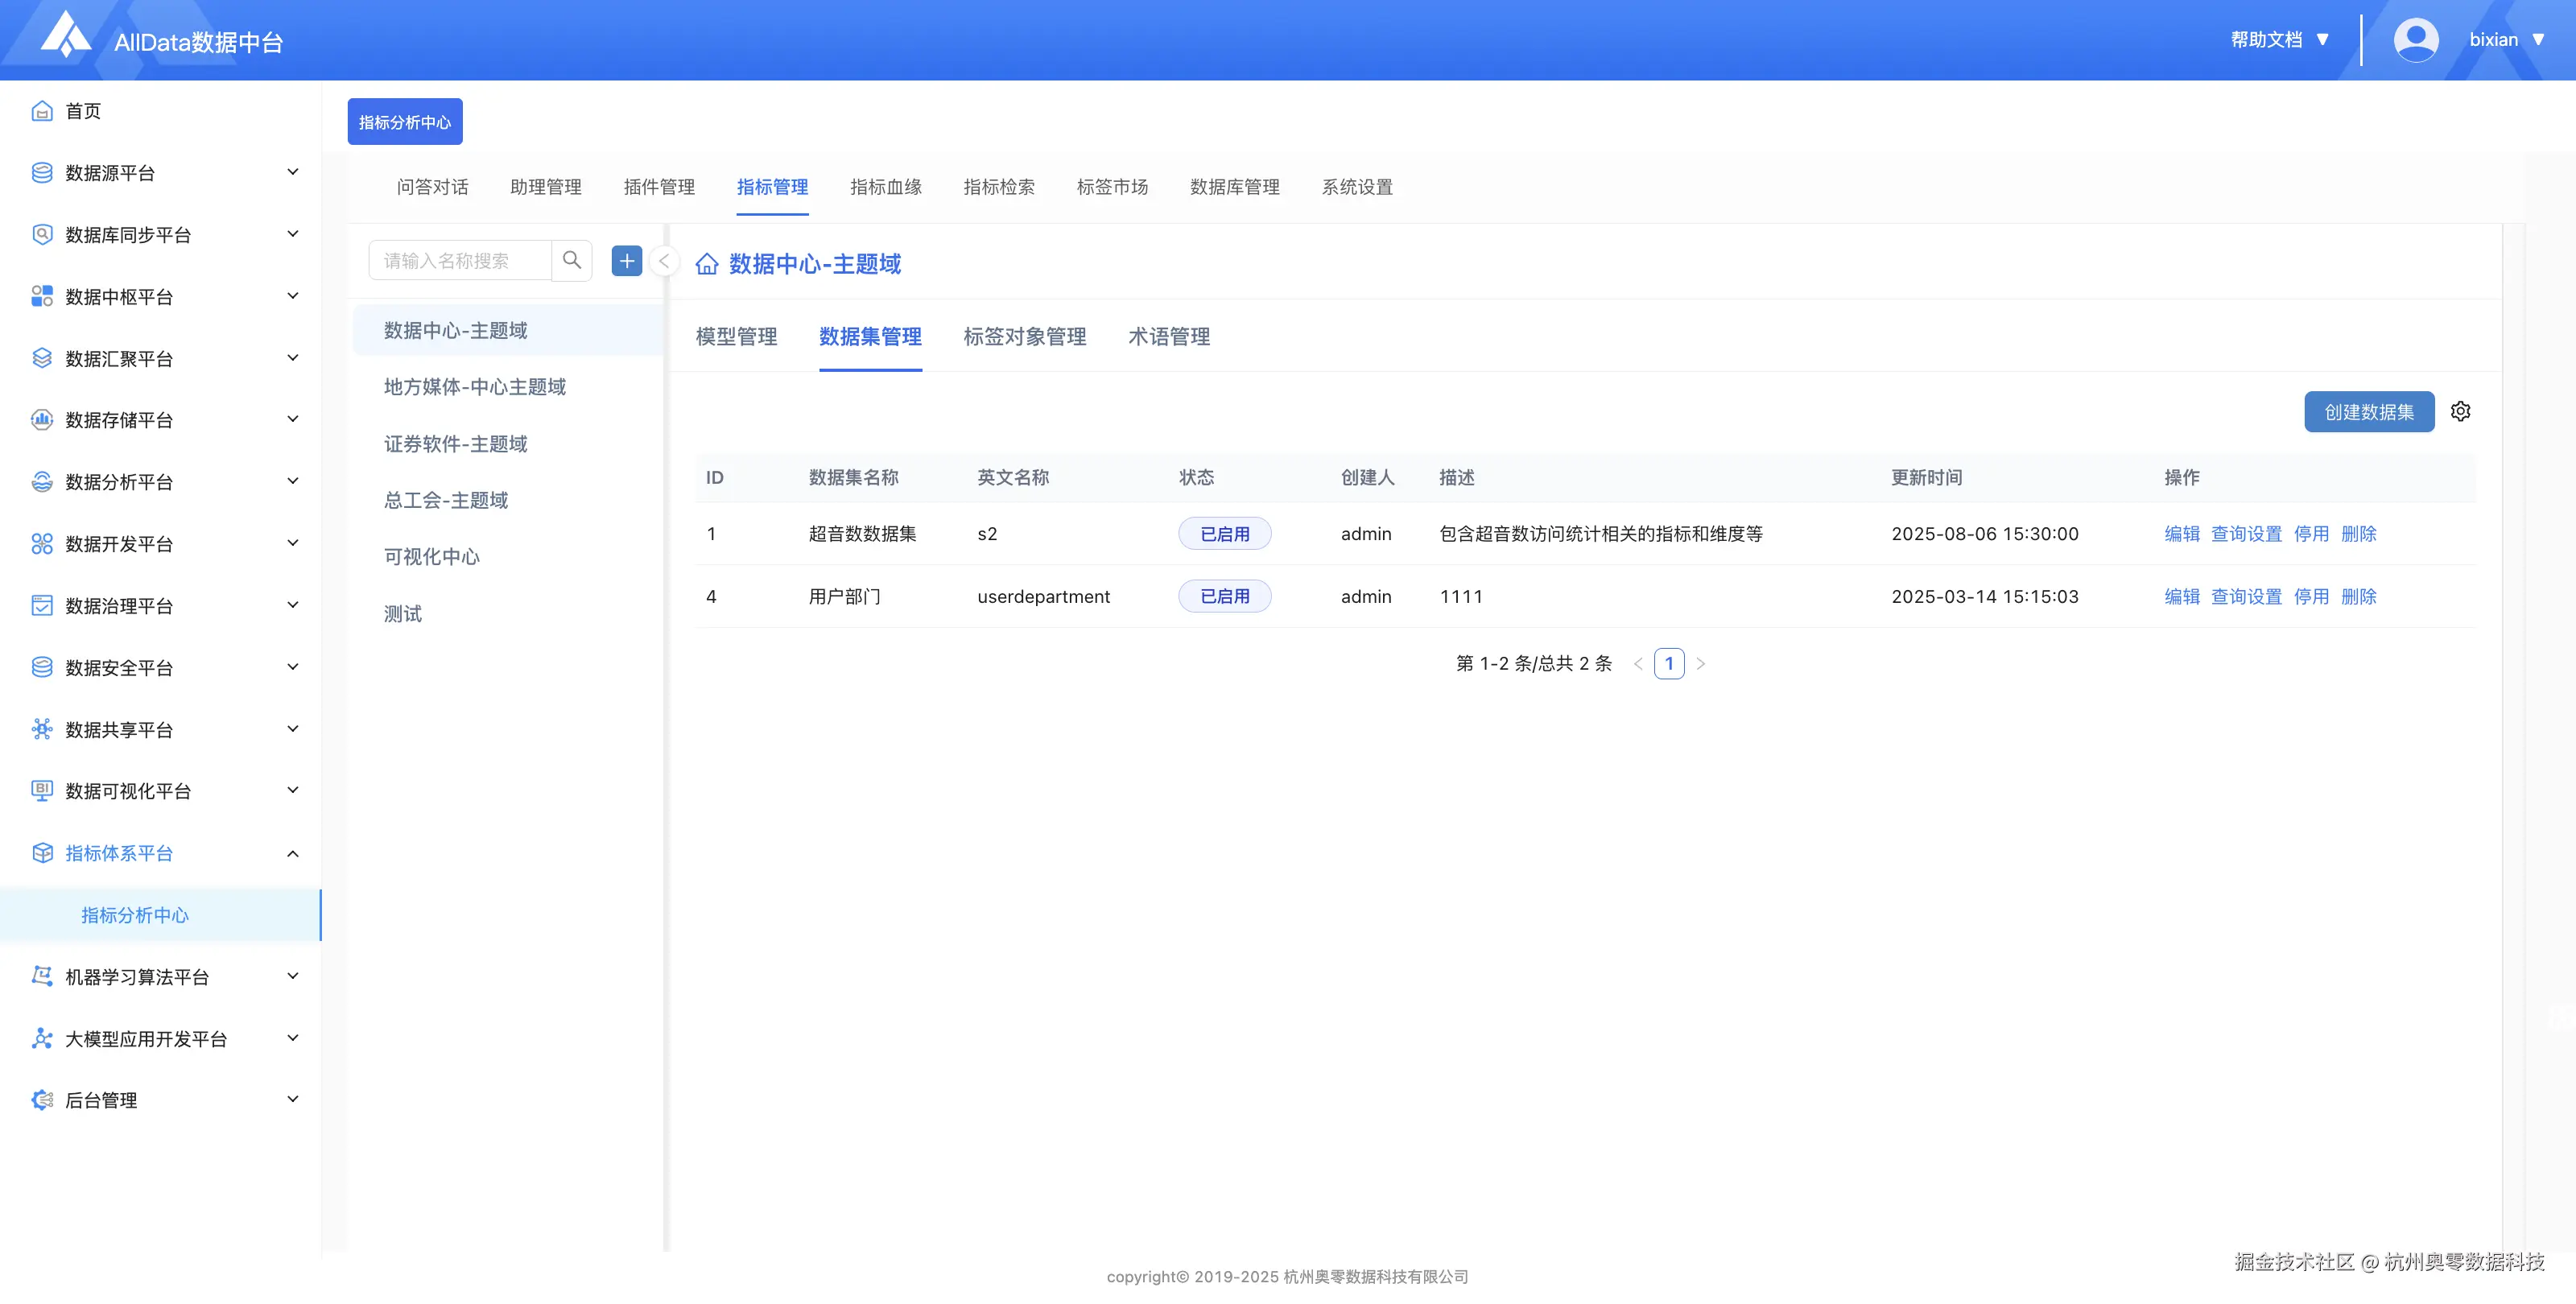Click the blue plus add-domain icon
Screen dimensions: 2576x1304
(x=626, y=261)
